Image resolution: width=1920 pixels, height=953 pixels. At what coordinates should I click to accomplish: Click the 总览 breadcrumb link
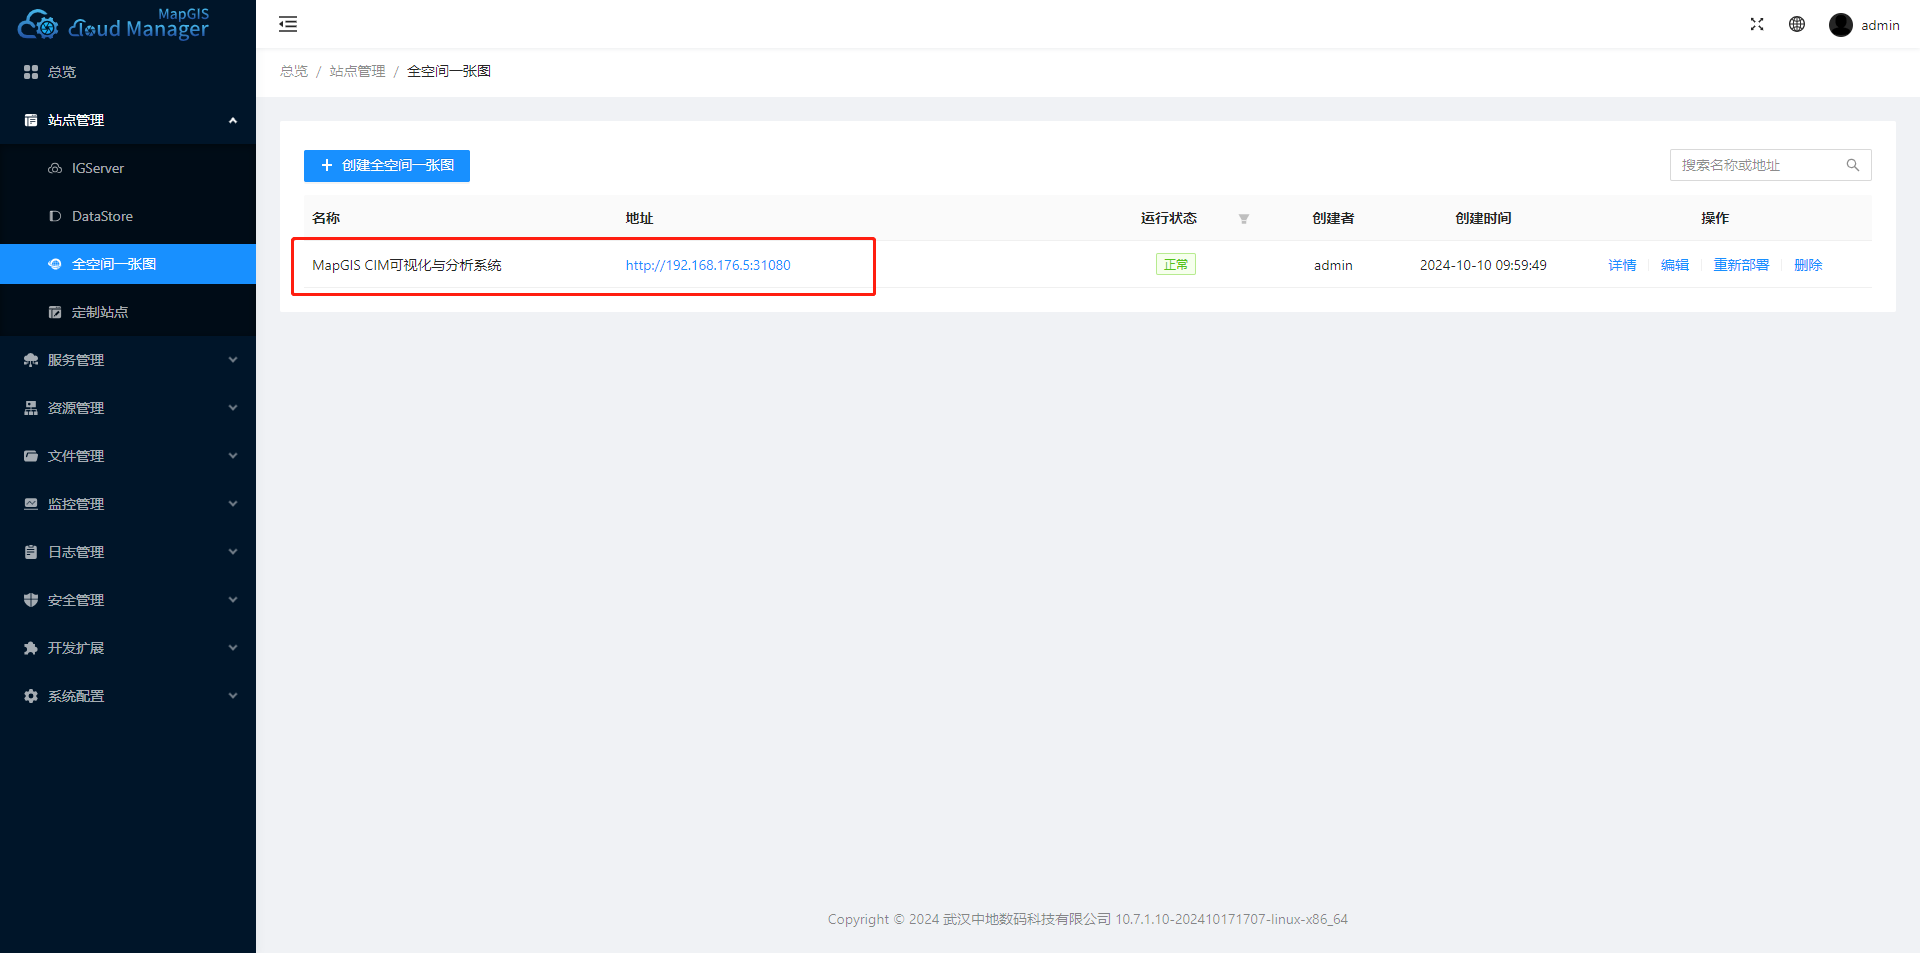[x=294, y=71]
